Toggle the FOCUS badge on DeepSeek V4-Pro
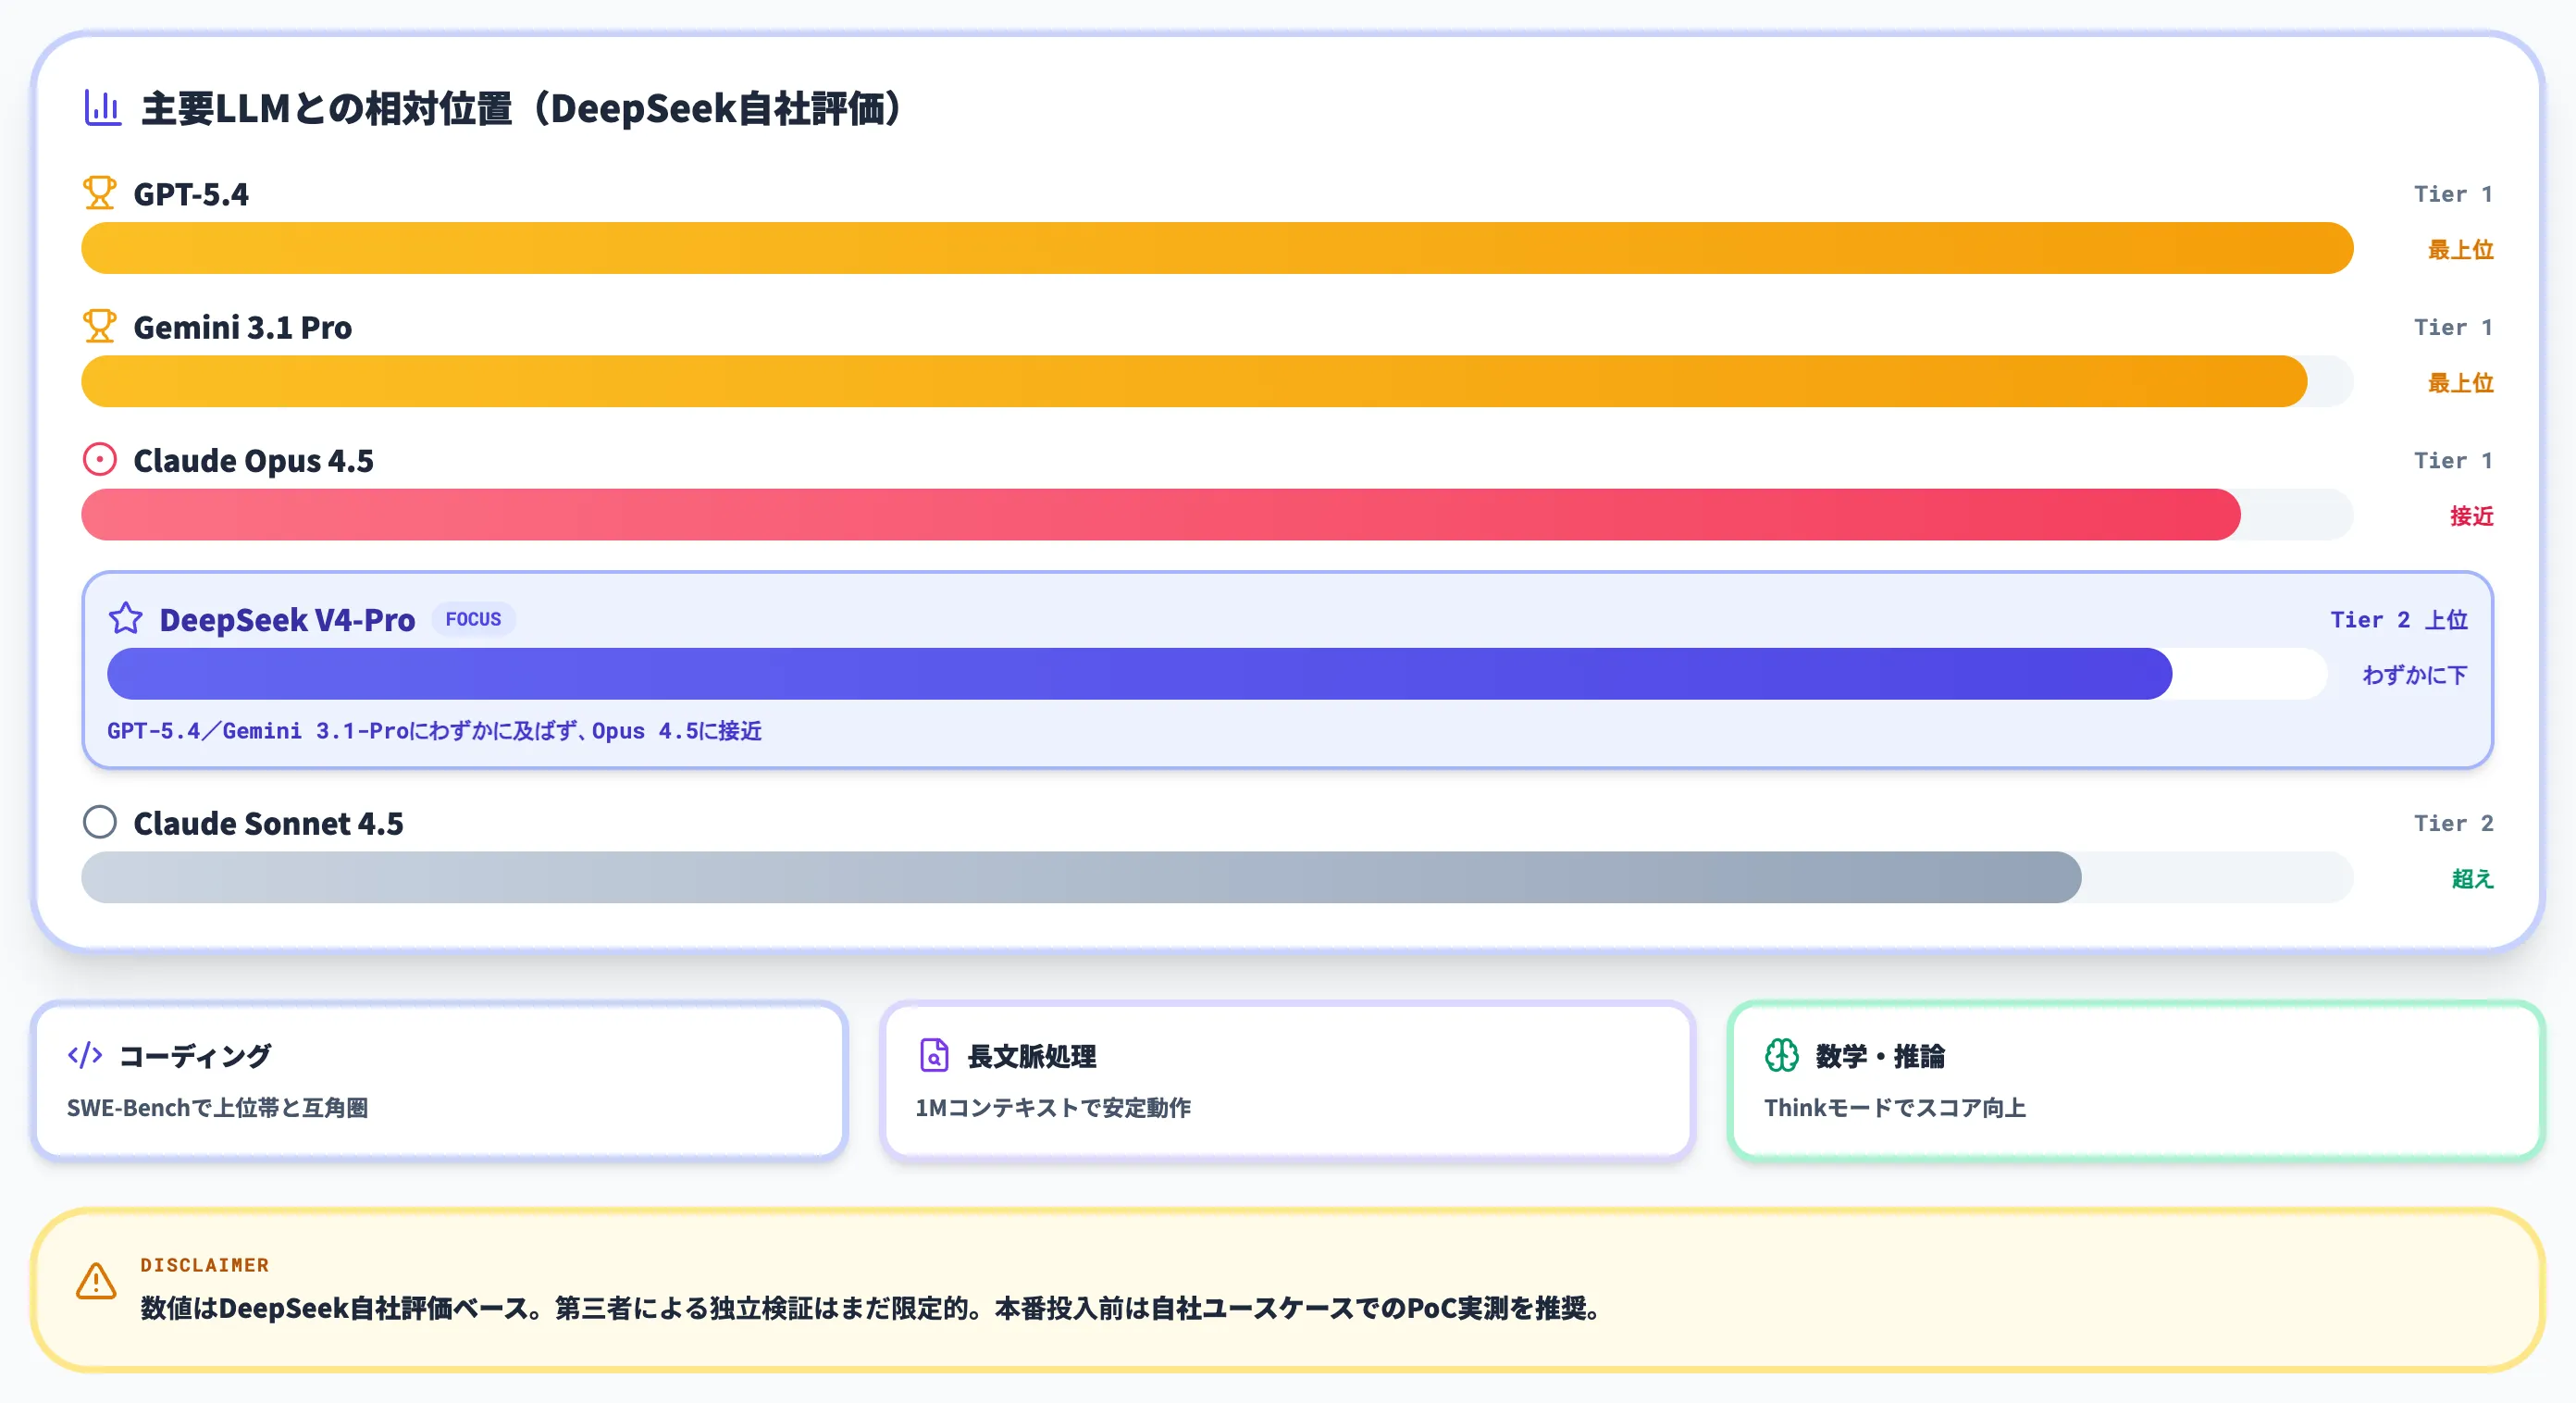 [x=474, y=619]
